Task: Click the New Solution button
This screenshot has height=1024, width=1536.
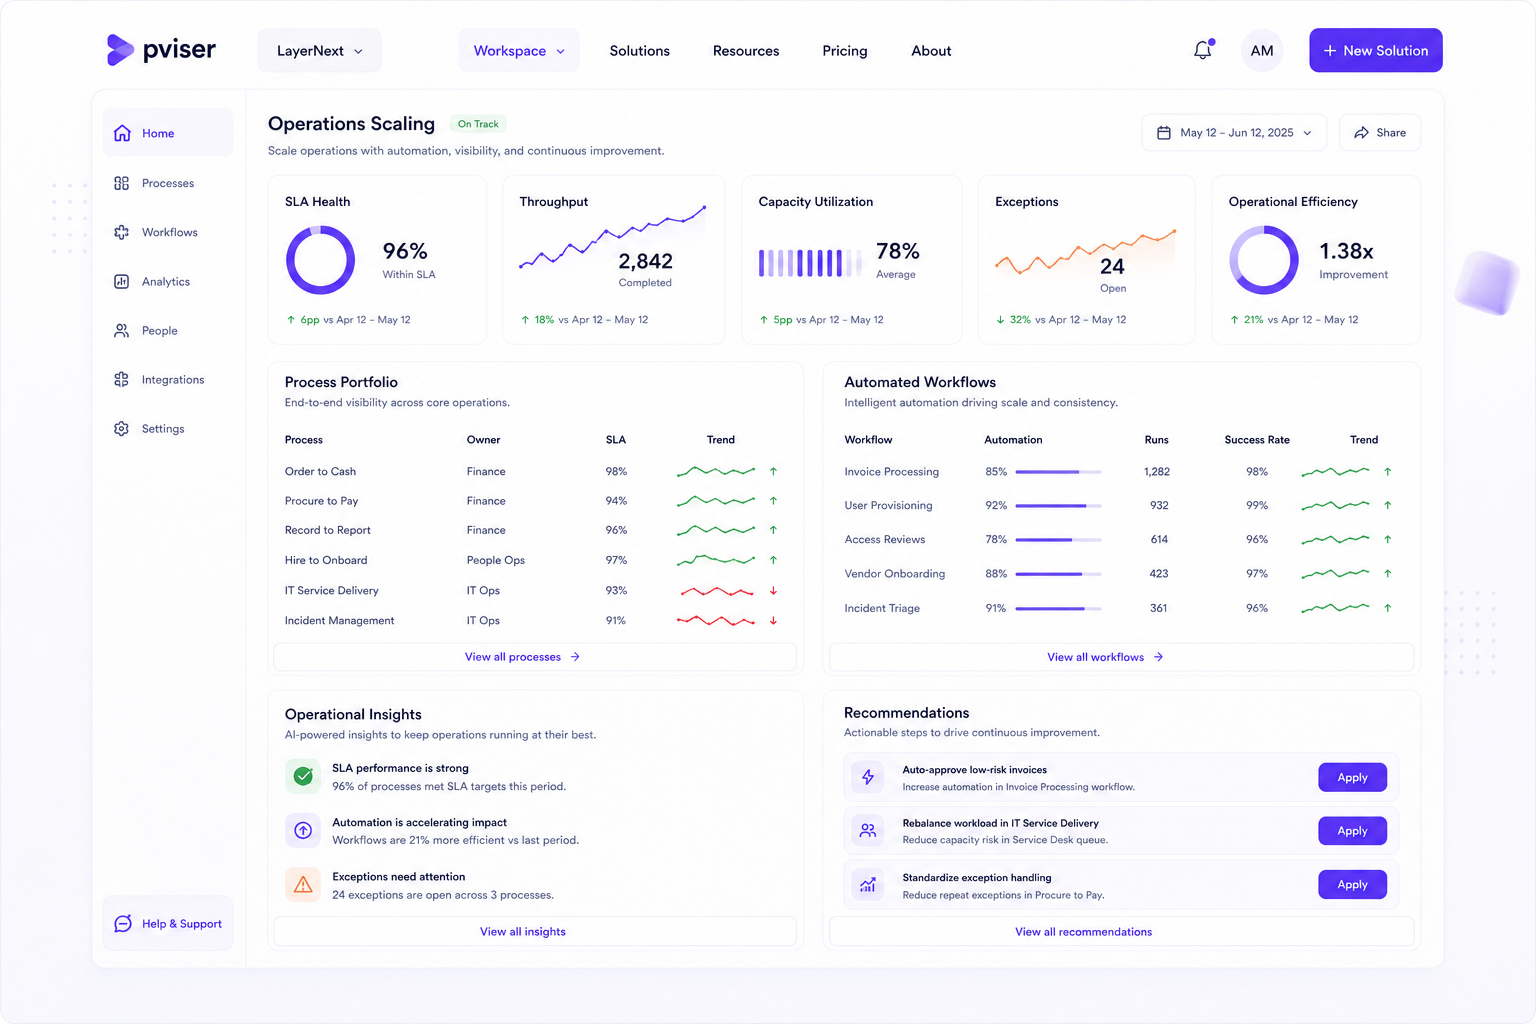Action: [x=1376, y=50]
